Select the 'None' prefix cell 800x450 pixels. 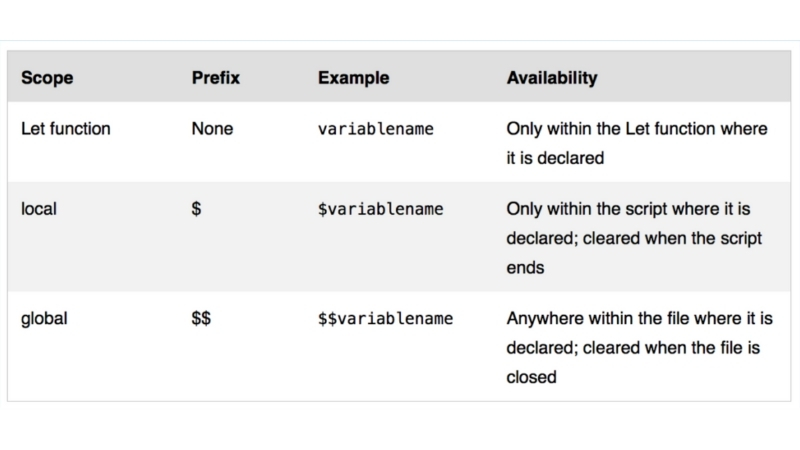point(212,129)
